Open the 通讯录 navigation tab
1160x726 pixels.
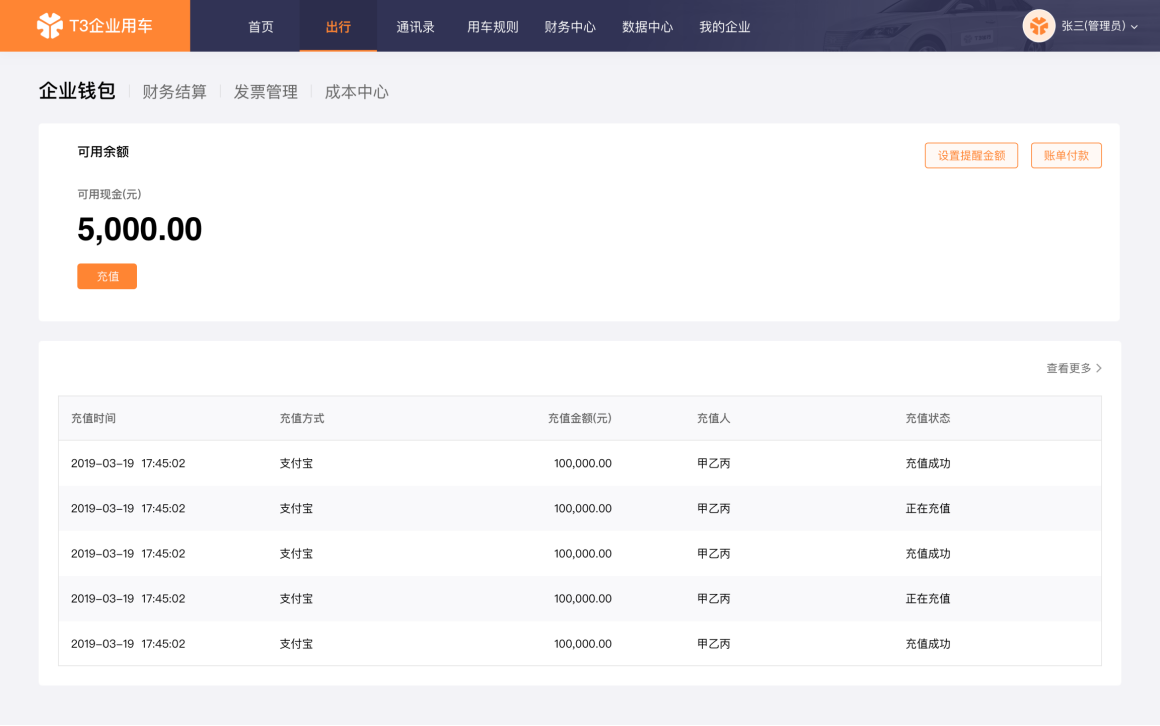click(x=415, y=27)
